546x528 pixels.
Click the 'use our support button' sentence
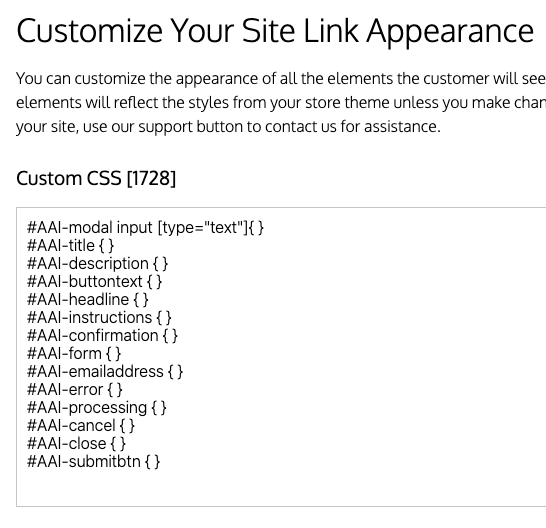(x=228, y=127)
